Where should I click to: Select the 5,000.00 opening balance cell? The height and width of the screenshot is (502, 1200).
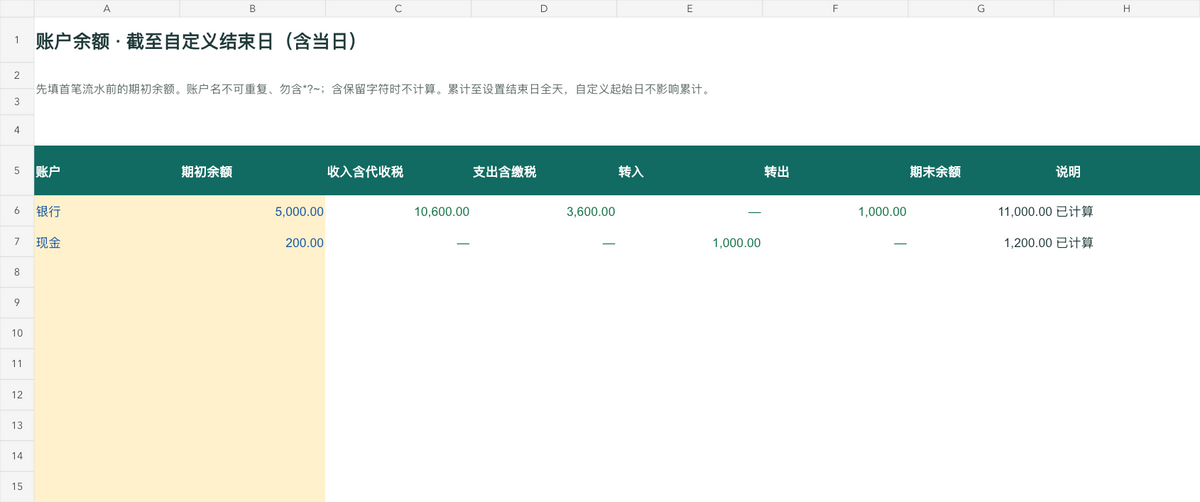(252, 211)
